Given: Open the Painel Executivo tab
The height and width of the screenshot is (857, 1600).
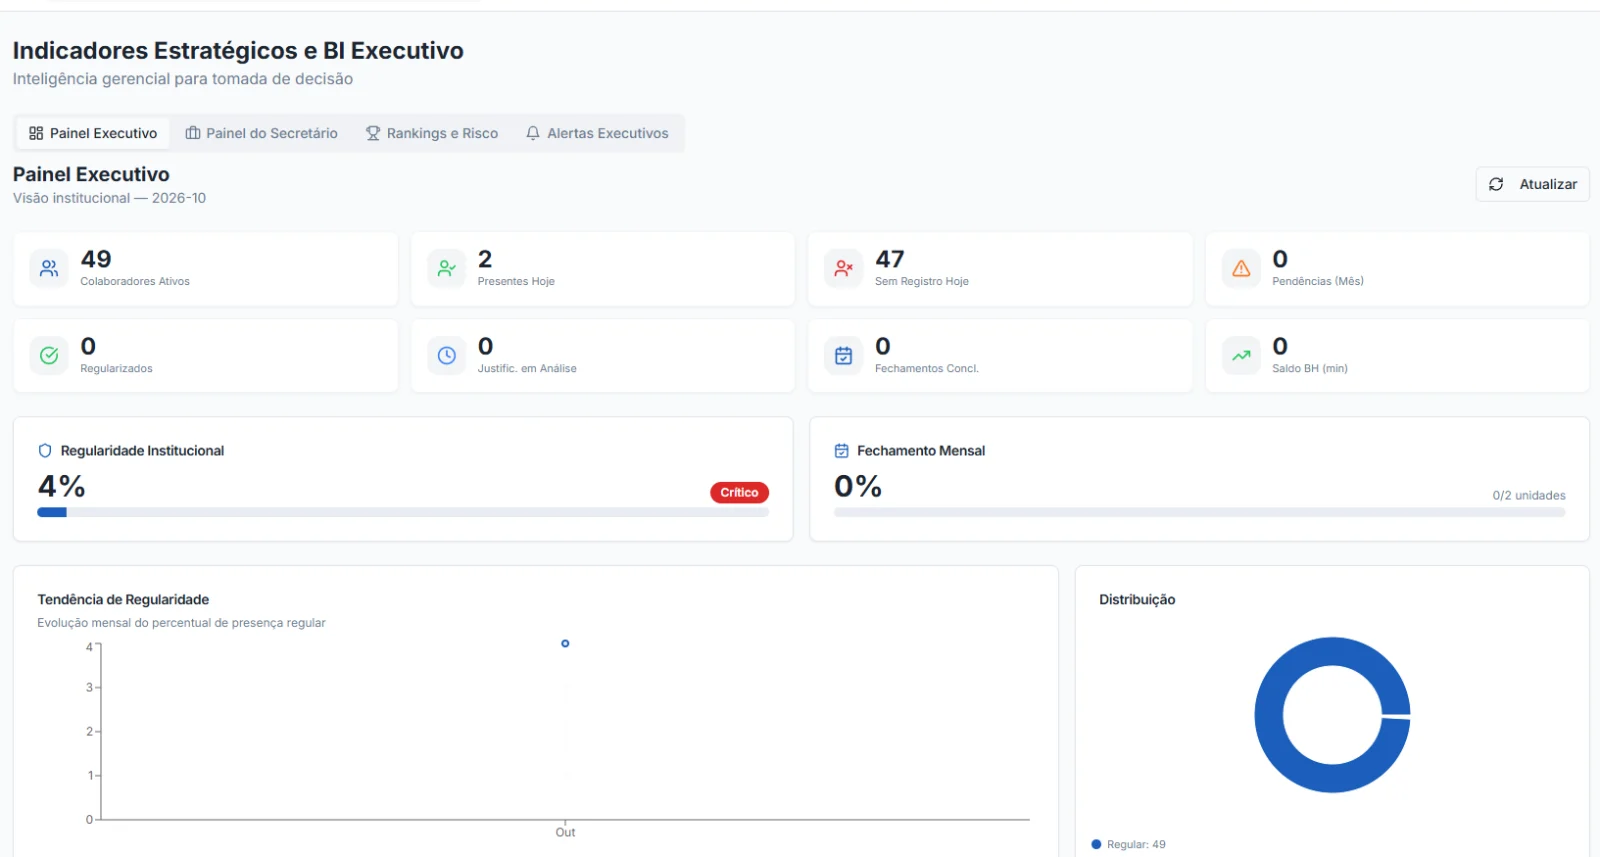Looking at the screenshot, I should point(93,133).
